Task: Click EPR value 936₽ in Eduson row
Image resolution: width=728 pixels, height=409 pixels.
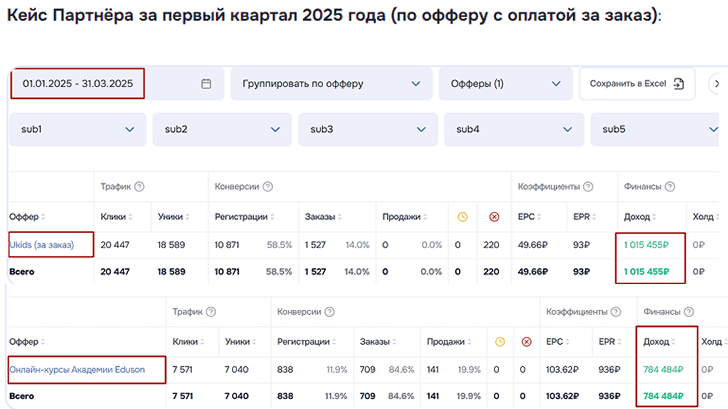Action: click(x=609, y=370)
